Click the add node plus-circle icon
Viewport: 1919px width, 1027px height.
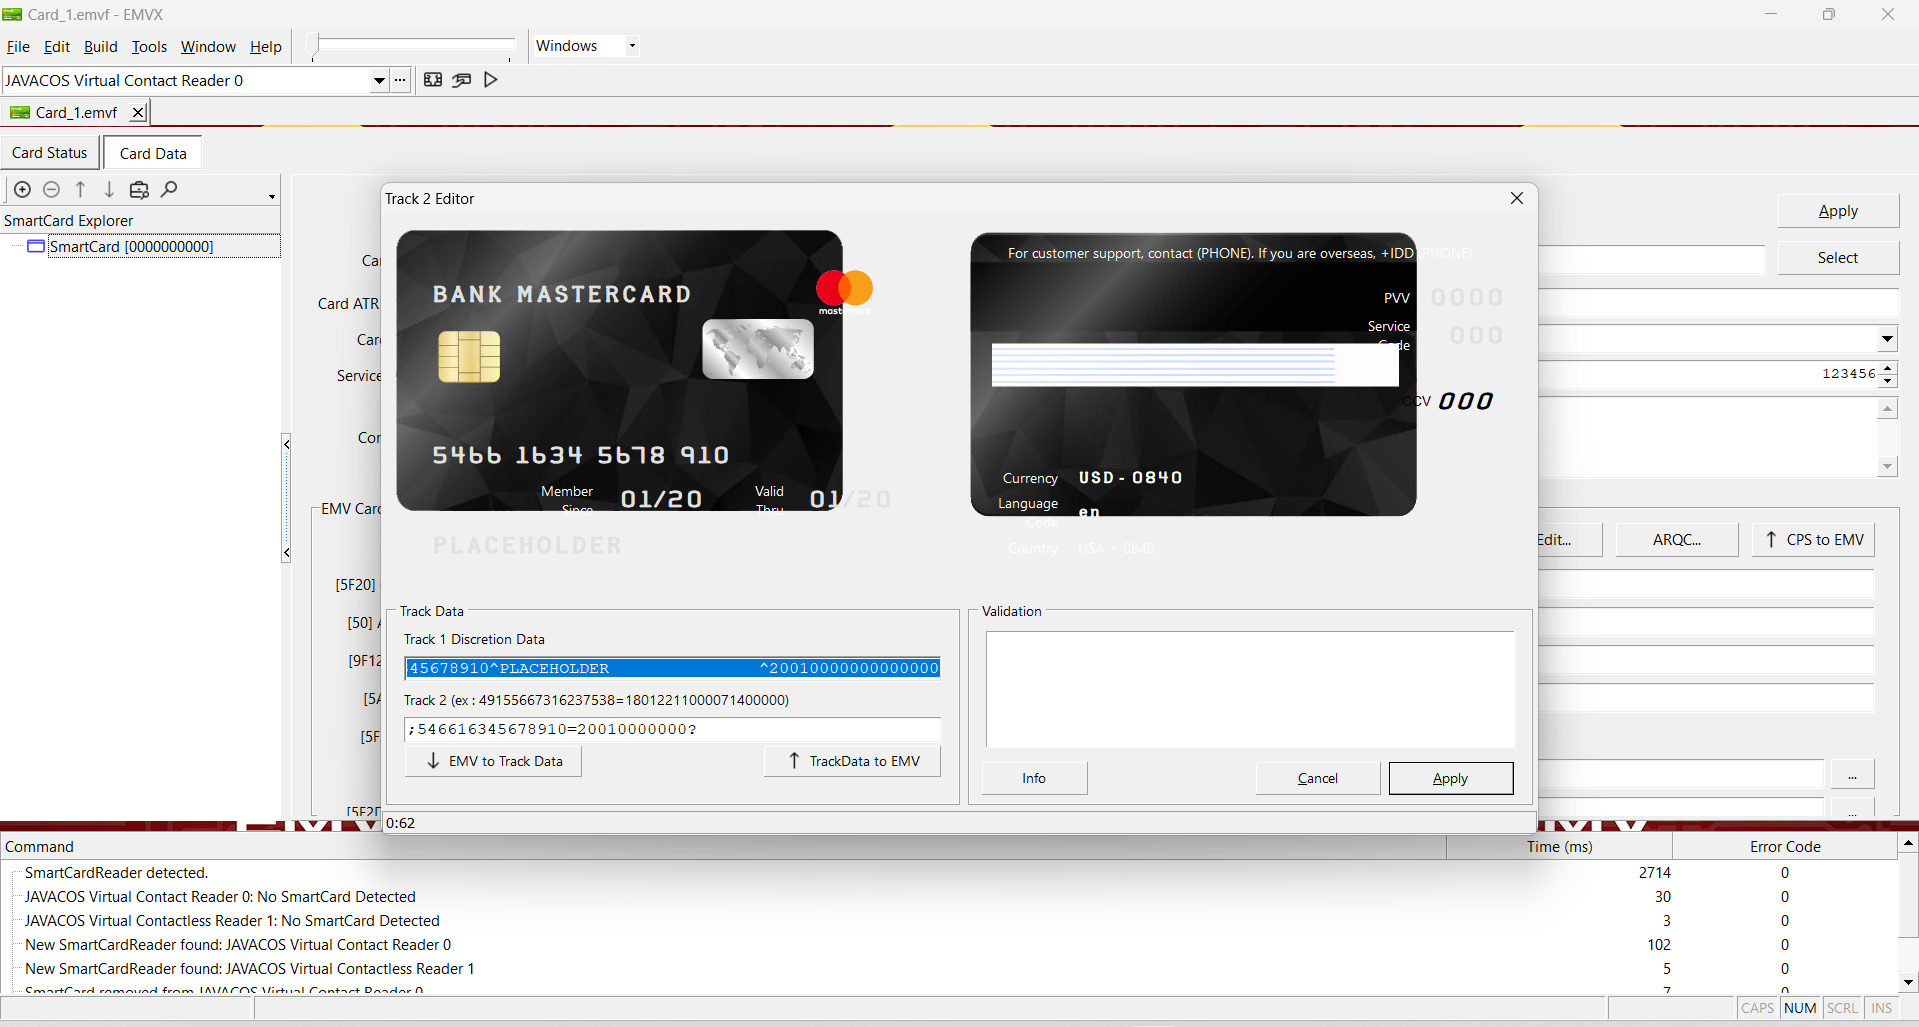pyautogui.click(x=22, y=189)
